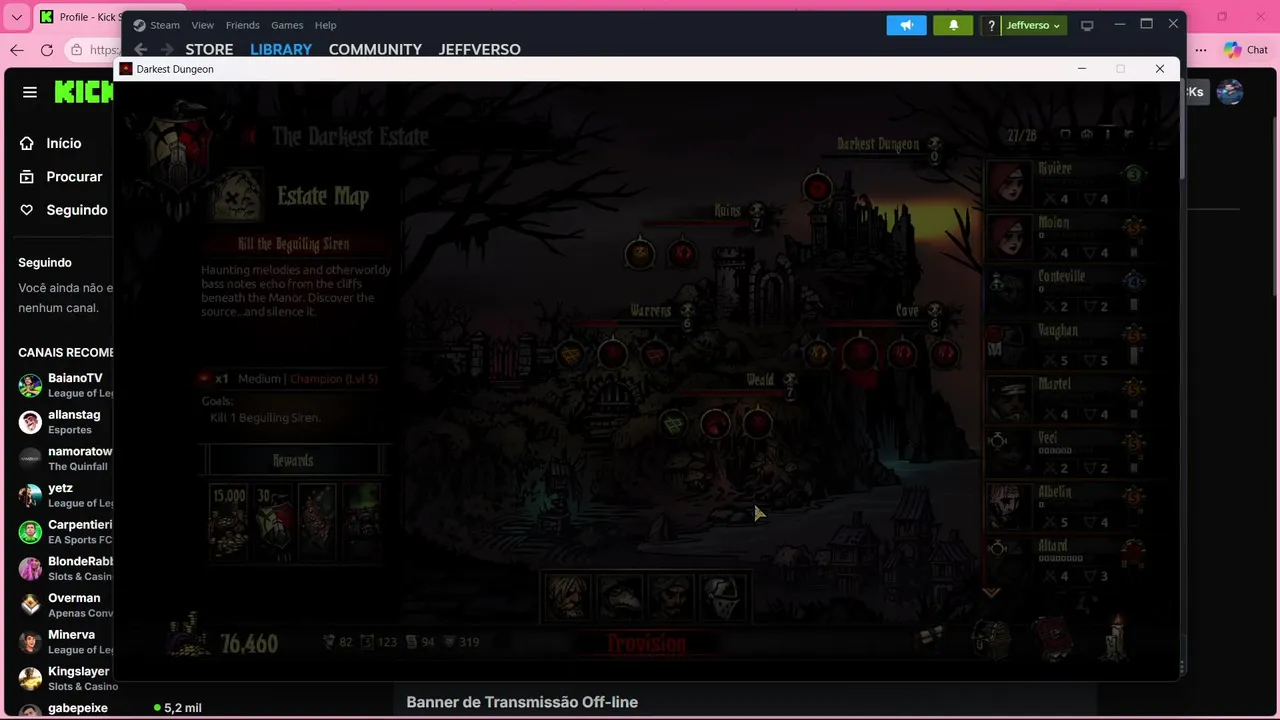The height and width of the screenshot is (720, 1280).
Task: Open Início in Kick sidebar
Action: click(64, 143)
